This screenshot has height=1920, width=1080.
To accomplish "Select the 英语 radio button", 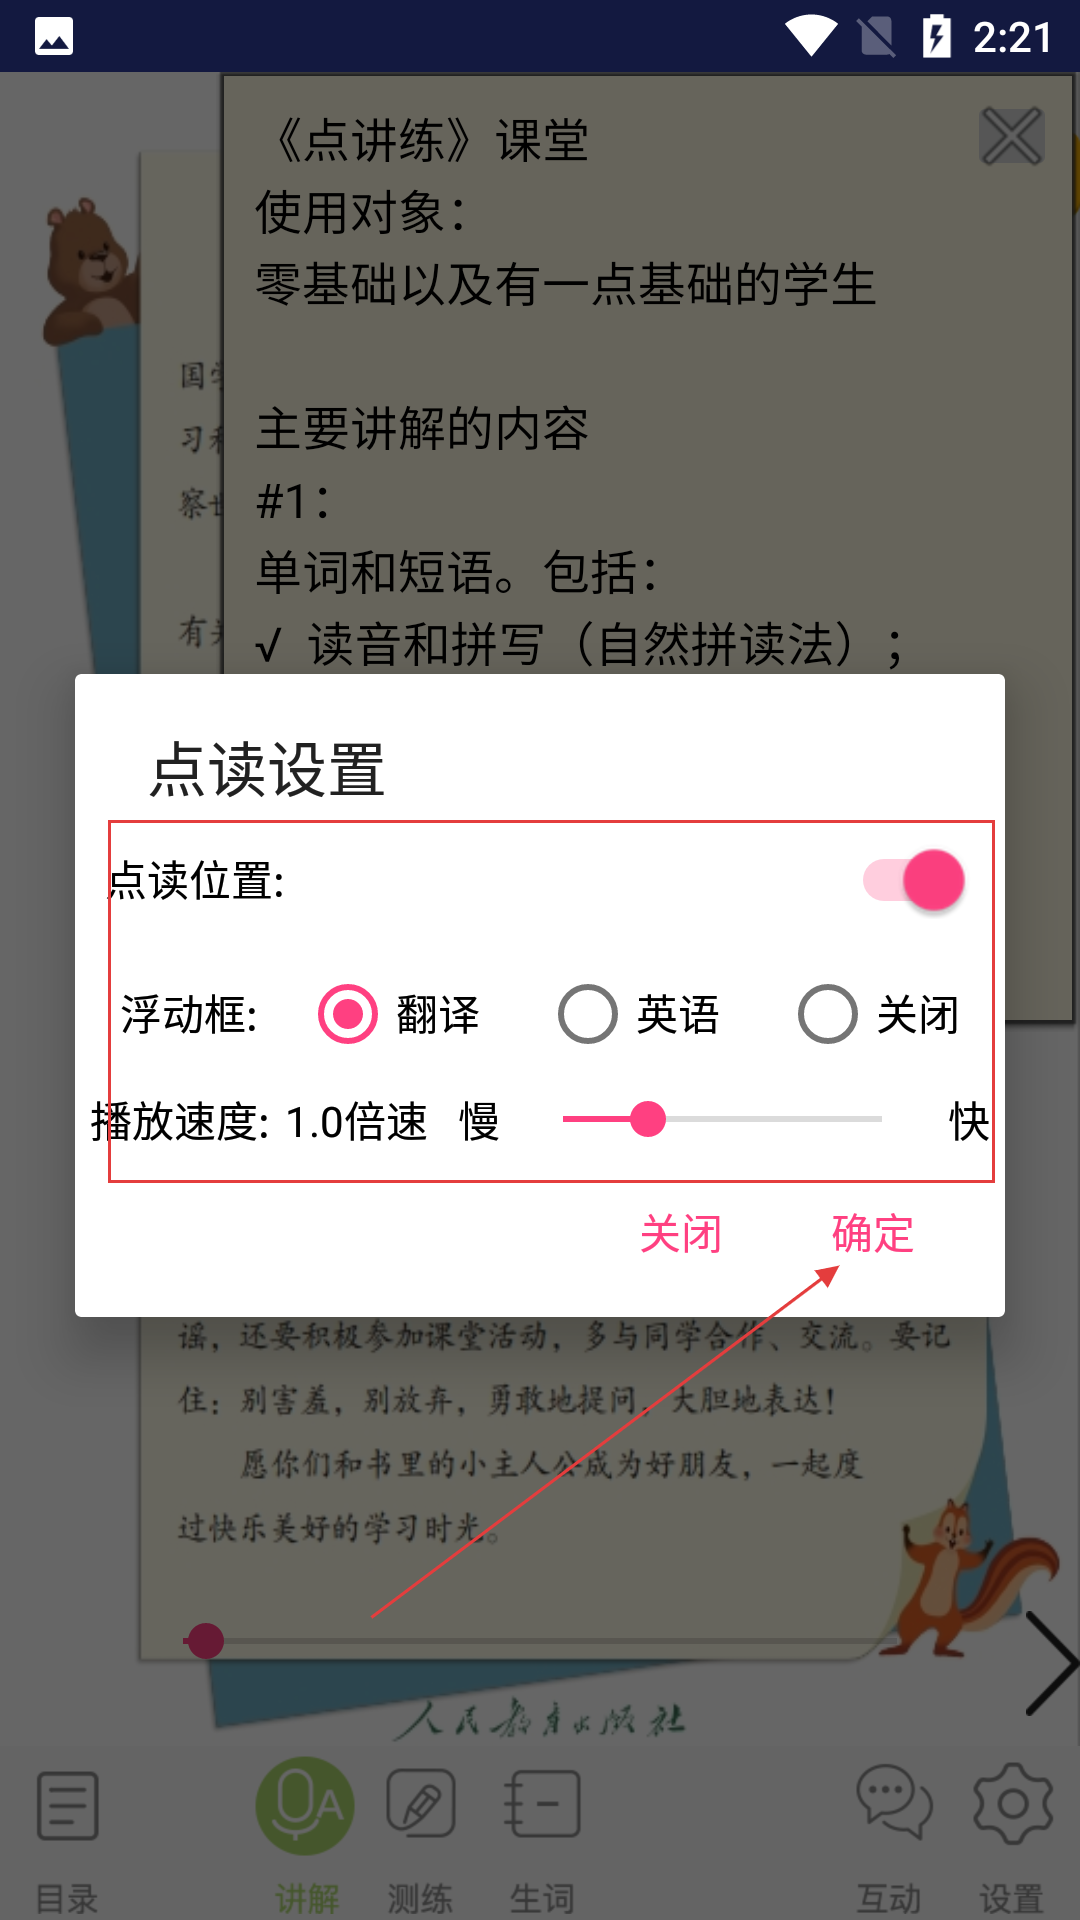I will [587, 1014].
